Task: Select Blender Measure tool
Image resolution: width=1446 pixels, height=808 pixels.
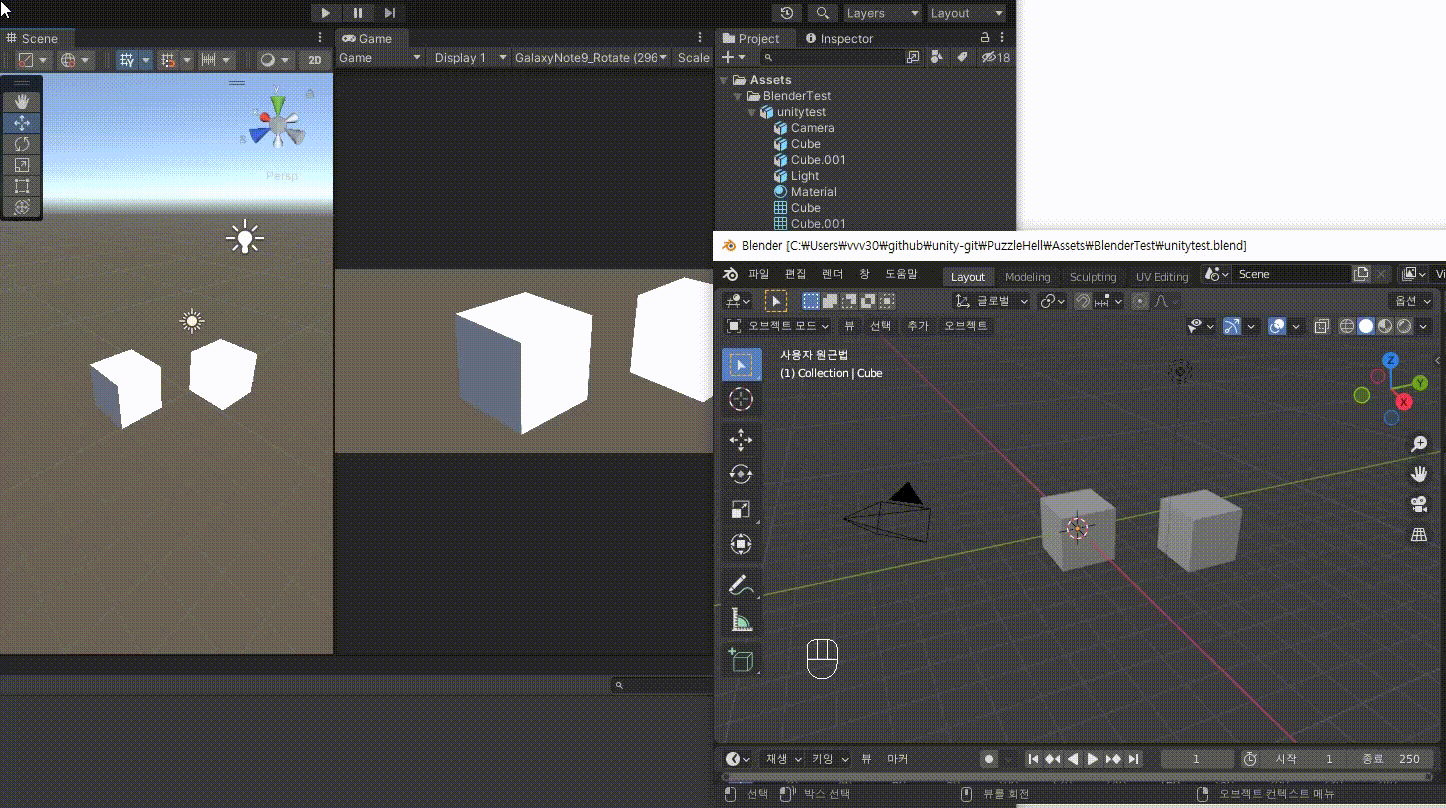Action: click(741, 620)
